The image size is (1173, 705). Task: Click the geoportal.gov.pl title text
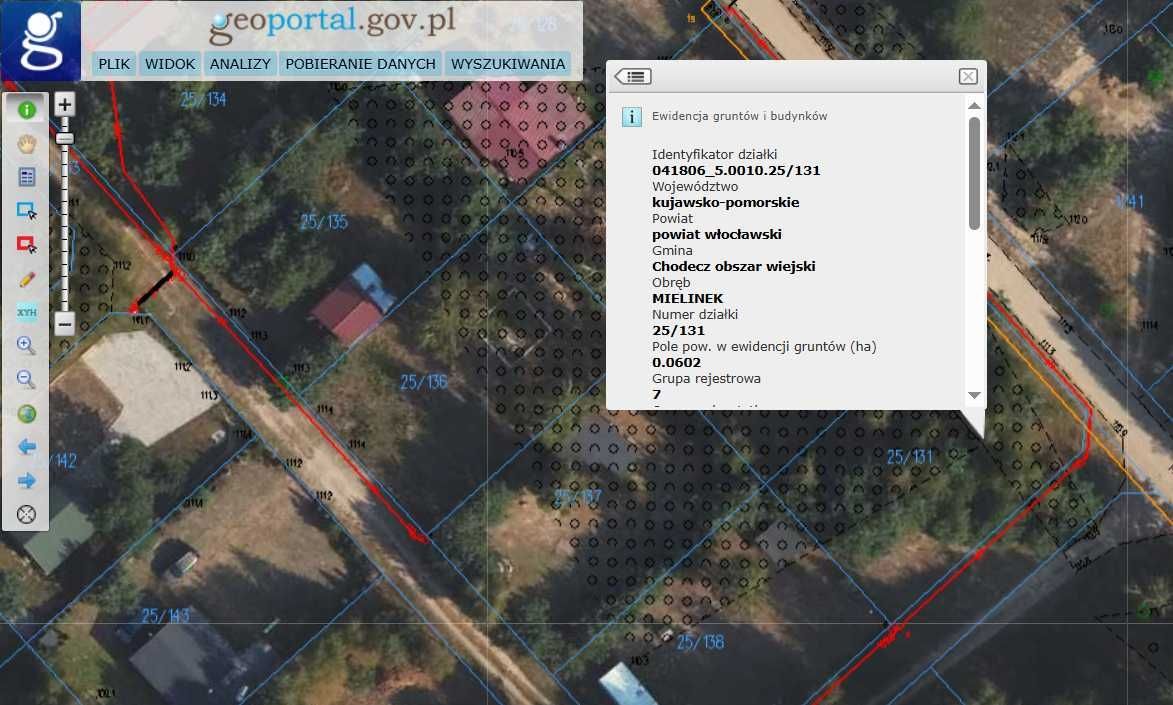tap(332, 22)
